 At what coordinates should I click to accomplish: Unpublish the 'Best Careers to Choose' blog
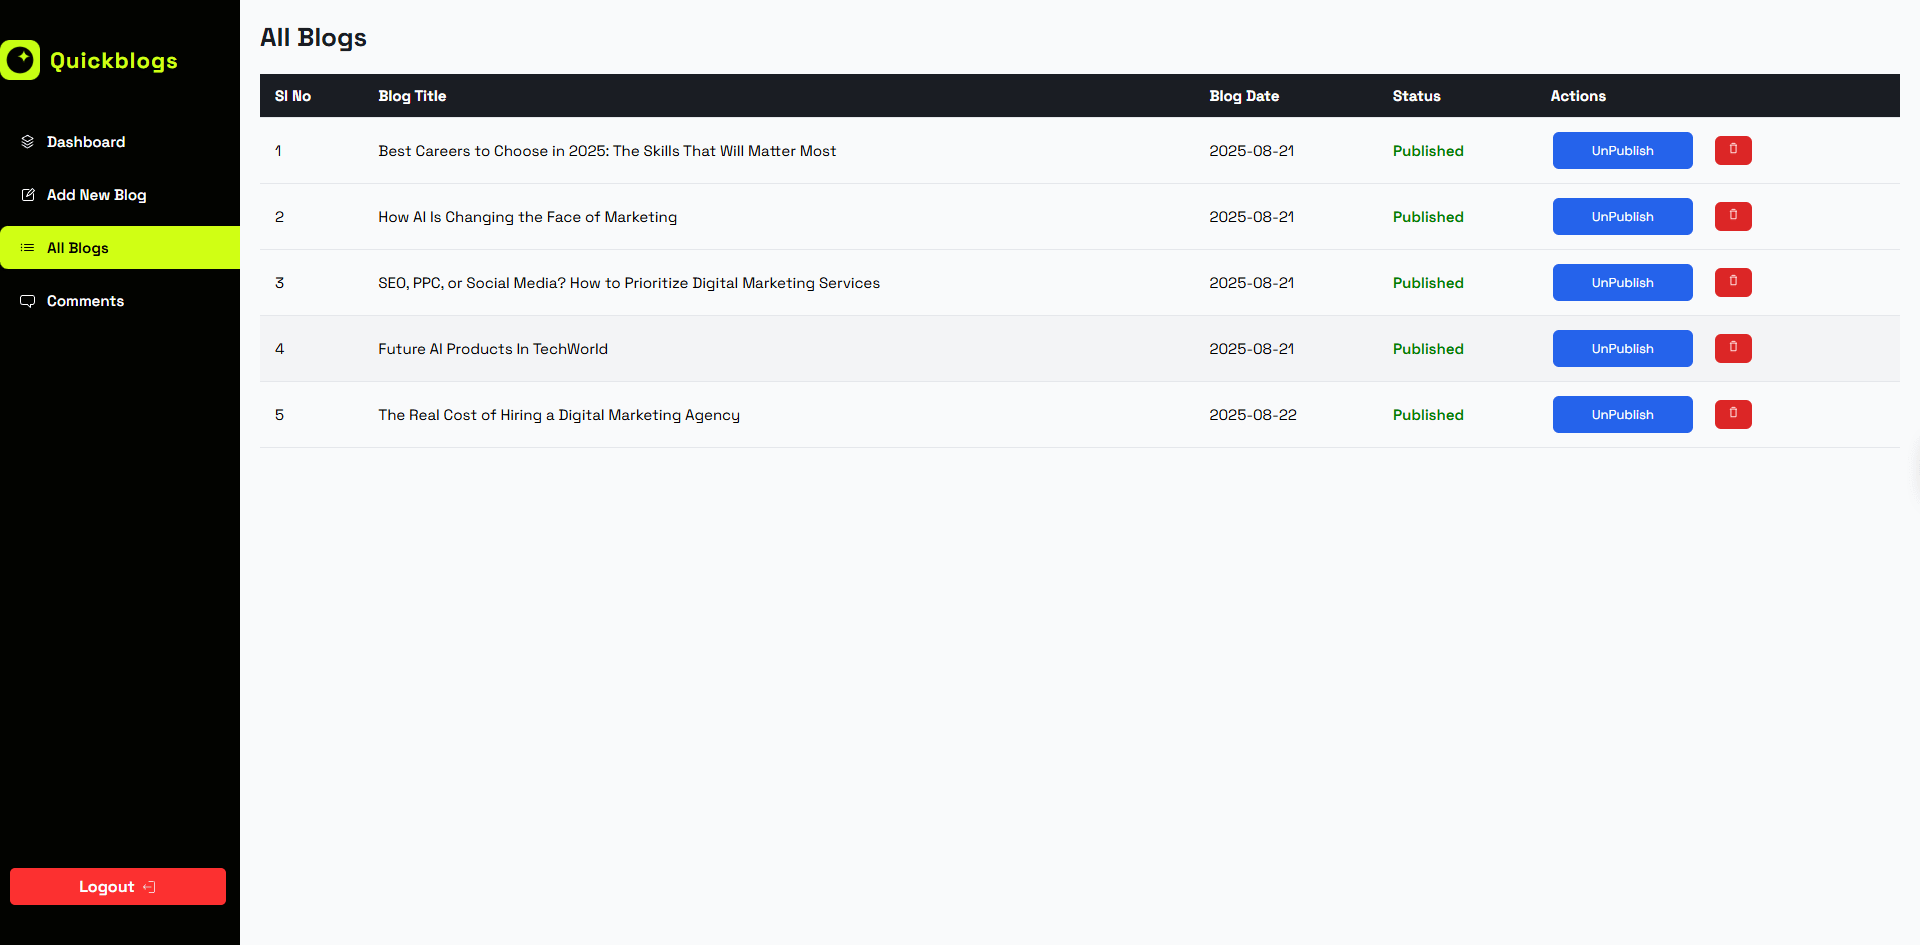(1622, 150)
